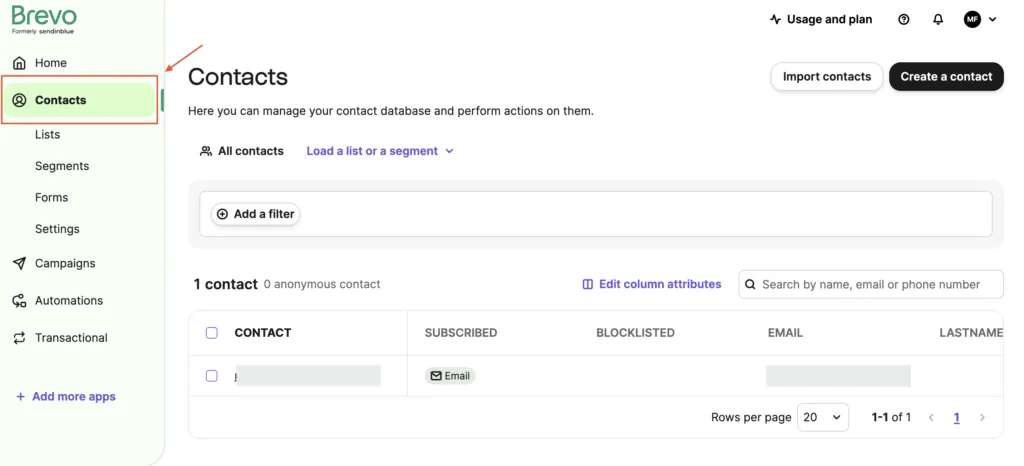Select Automations in the sidebar
The width and height of the screenshot is (1024, 466).
pos(69,300)
